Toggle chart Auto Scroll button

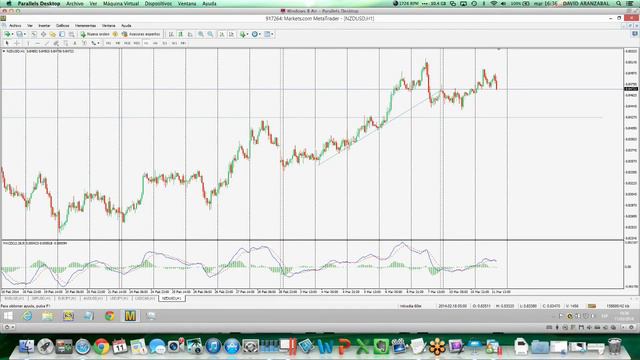tap(222, 34)
